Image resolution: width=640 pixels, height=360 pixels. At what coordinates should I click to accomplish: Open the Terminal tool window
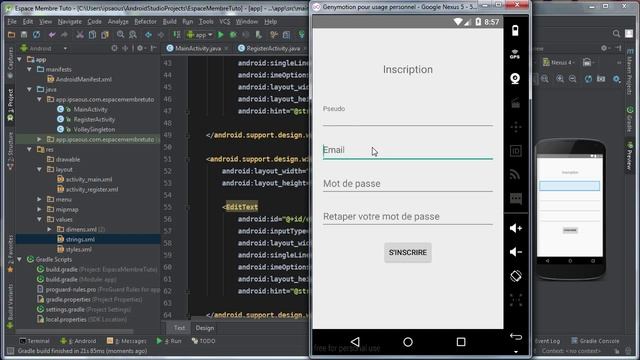pyautogui.click(x=35, y=341)
